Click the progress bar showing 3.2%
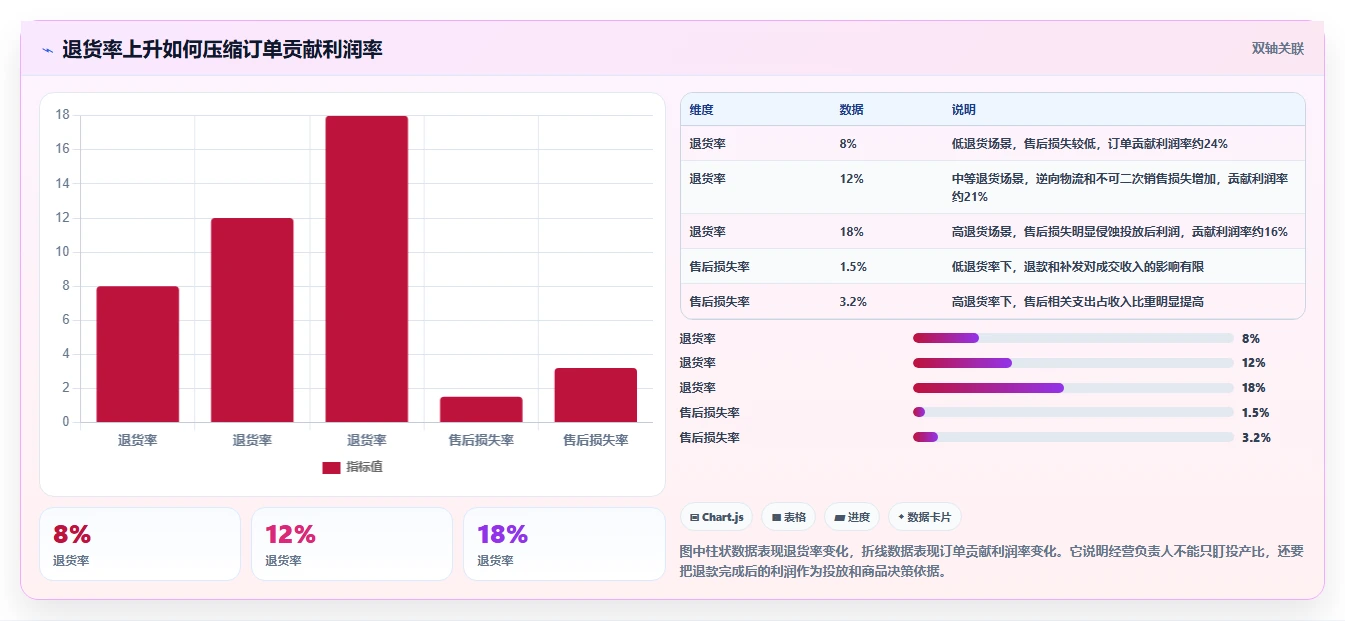The image size is (1345, 621). (x=1073, y=437)
